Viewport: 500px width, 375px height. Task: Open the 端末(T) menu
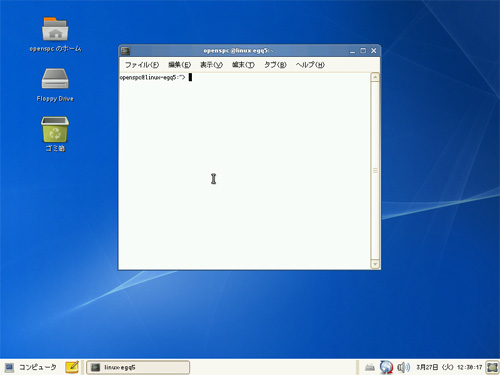tap(243, 65)
